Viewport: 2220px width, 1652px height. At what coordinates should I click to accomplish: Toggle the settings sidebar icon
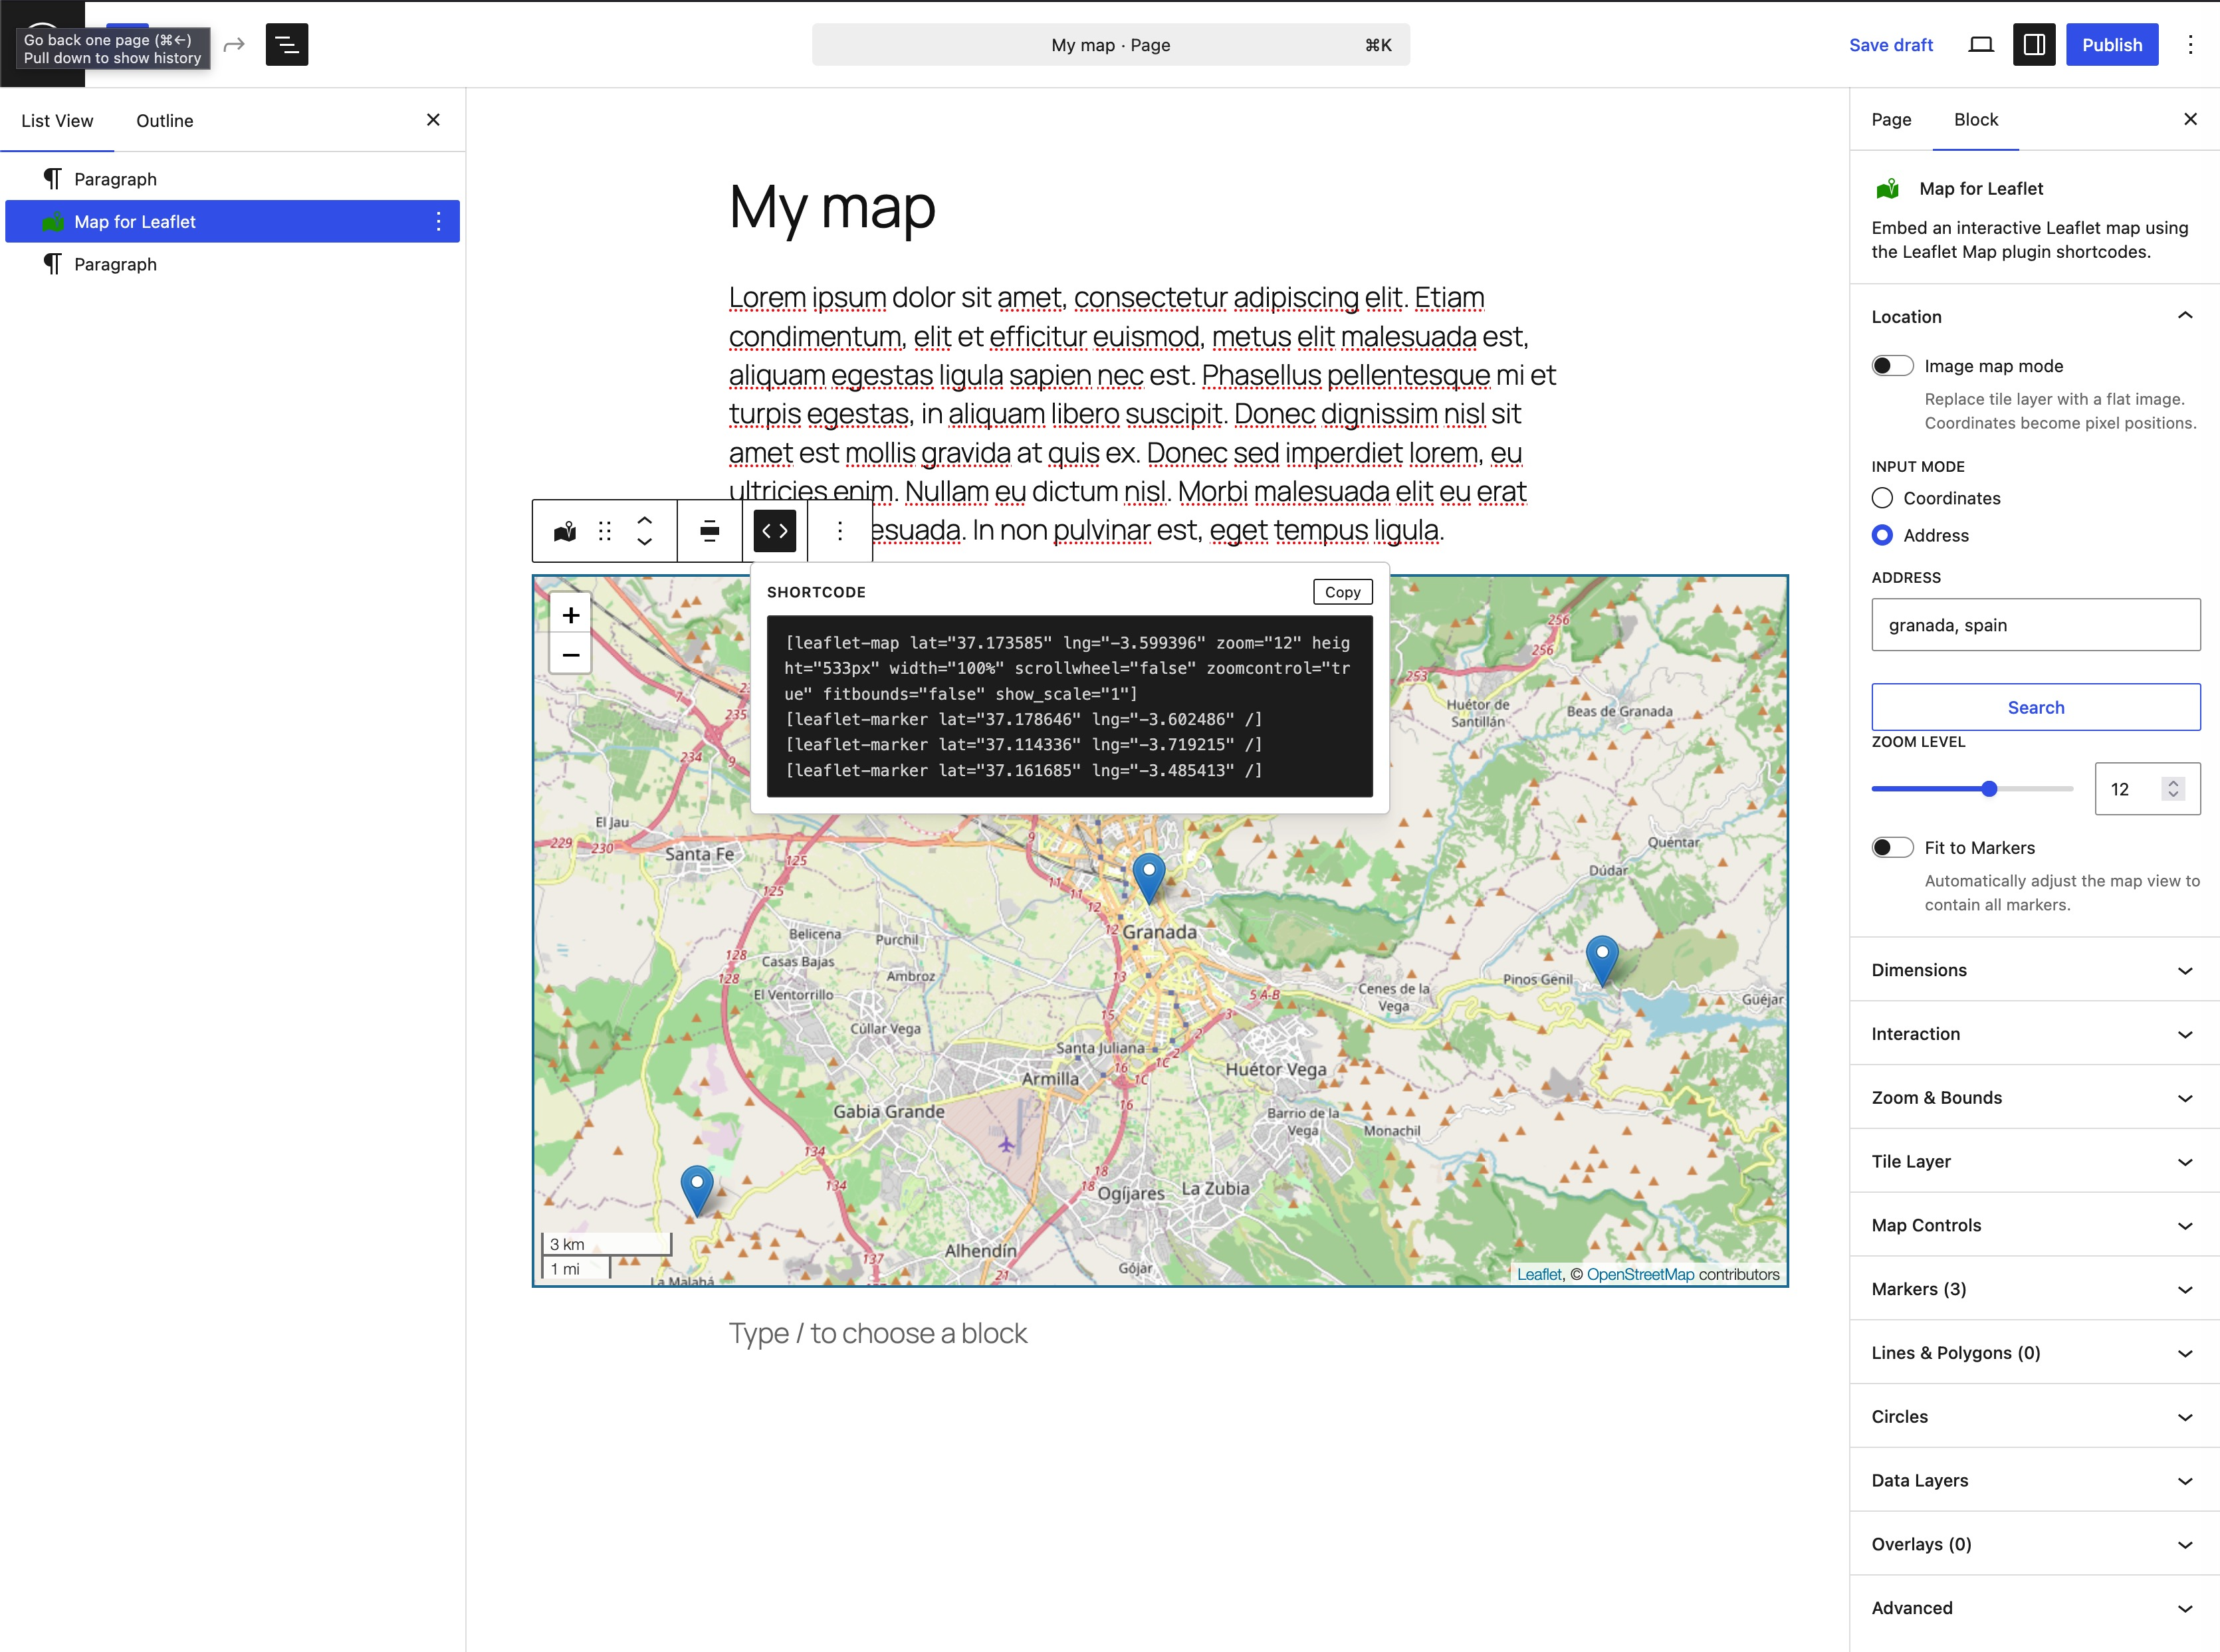(2034, 45)
